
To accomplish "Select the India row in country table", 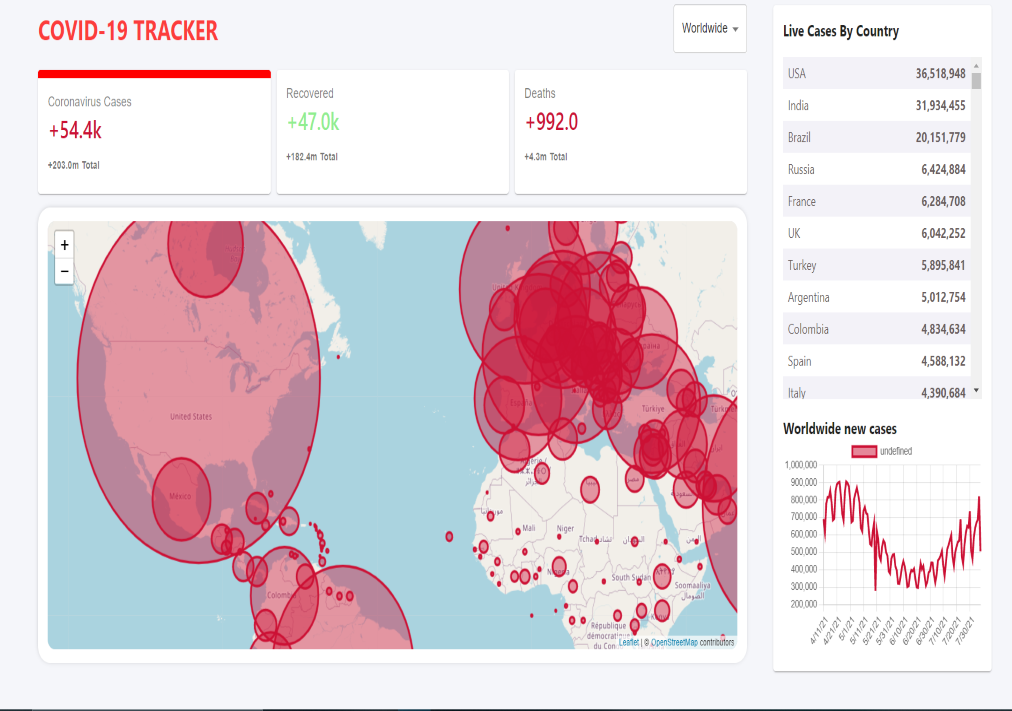I will [x=875, y=106].
